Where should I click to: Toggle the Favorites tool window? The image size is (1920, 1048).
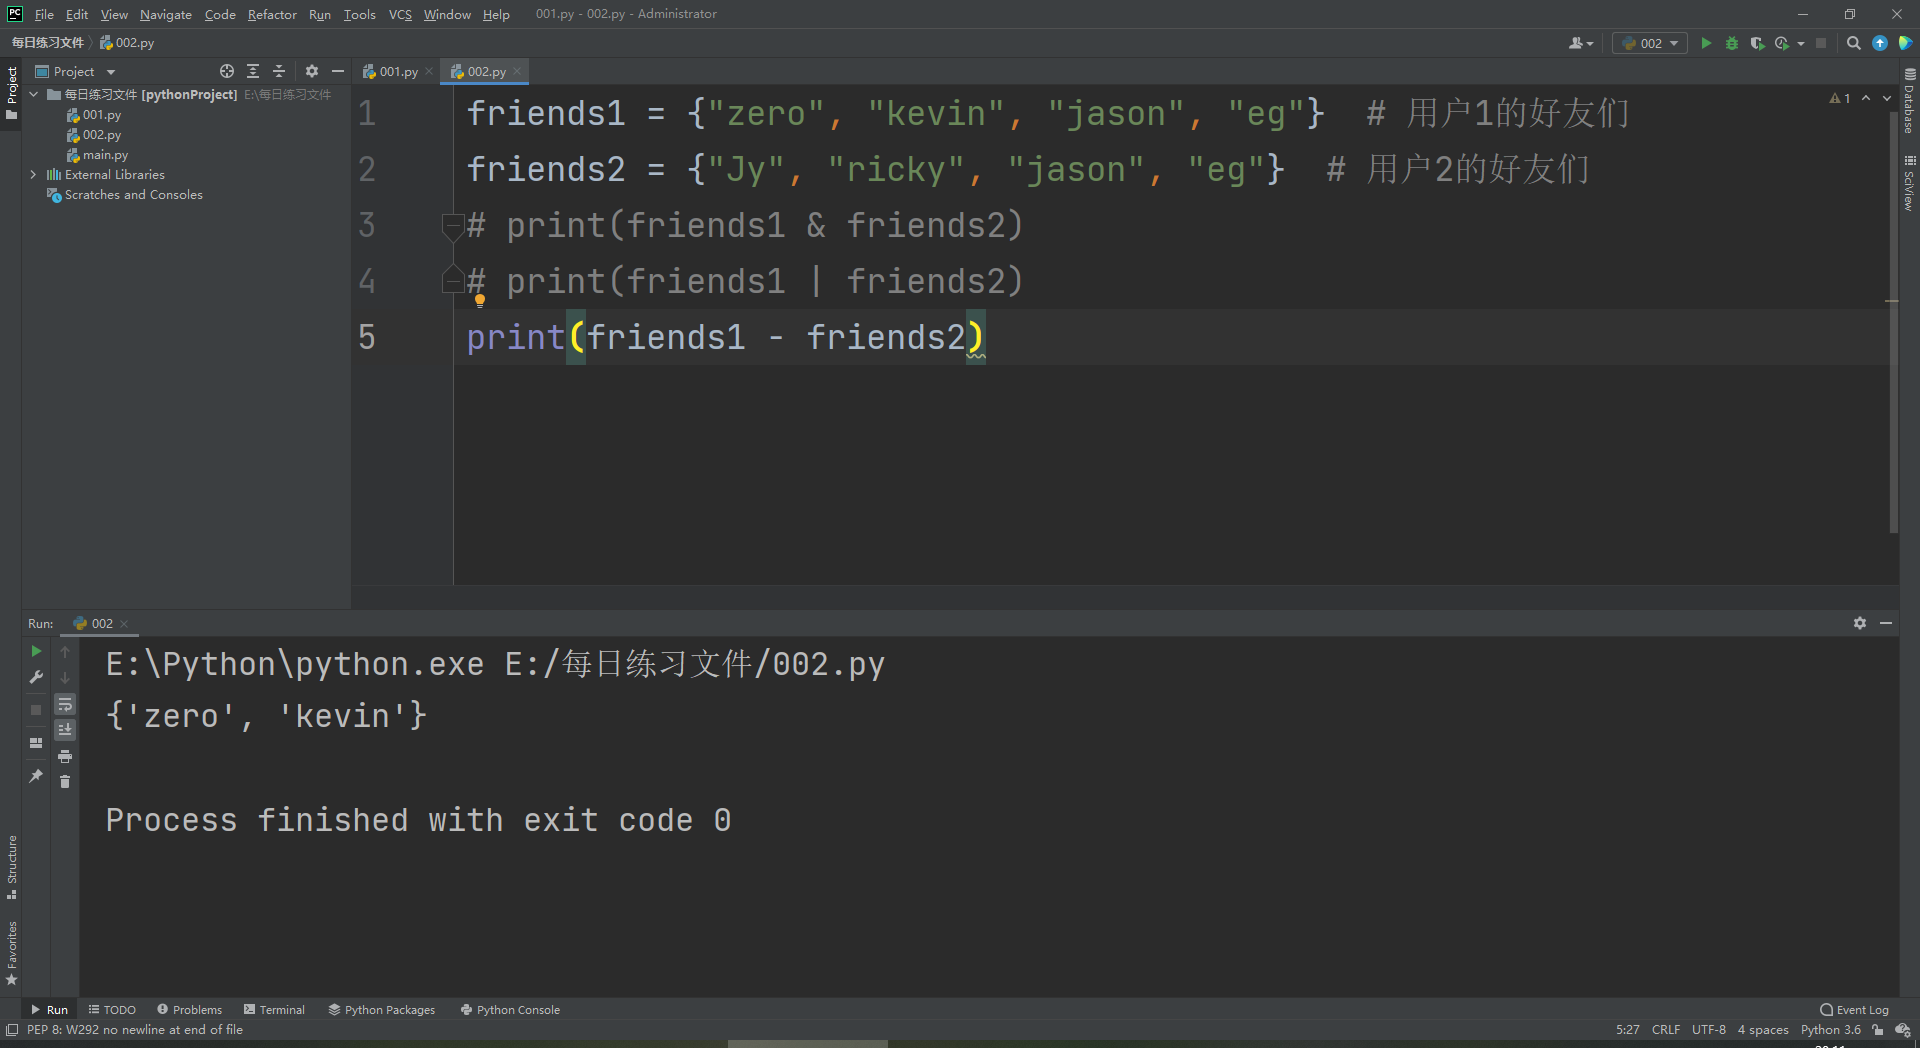[x=11, y=952]
